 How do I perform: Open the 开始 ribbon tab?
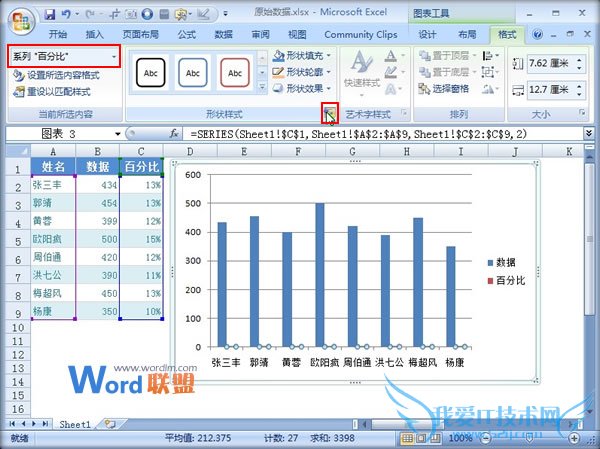(58, 35)
